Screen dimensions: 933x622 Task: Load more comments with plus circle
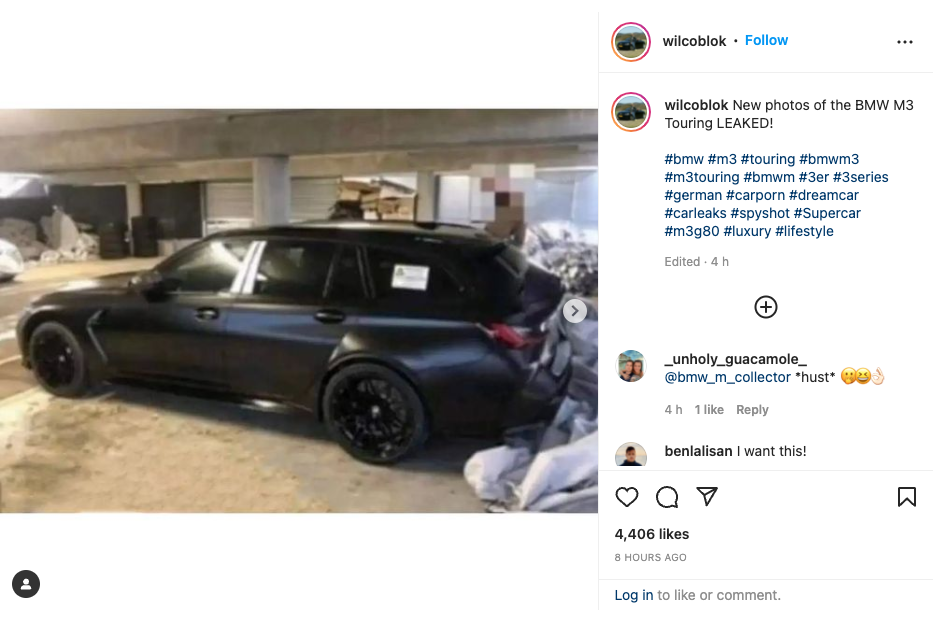(765, 307)
